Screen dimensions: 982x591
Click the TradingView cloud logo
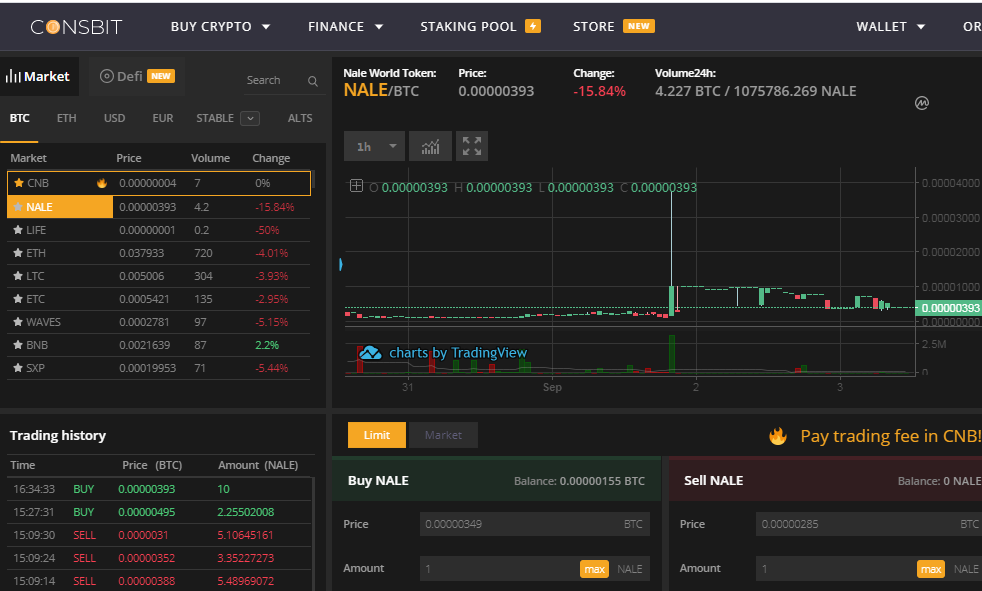[x=371, y=353]
